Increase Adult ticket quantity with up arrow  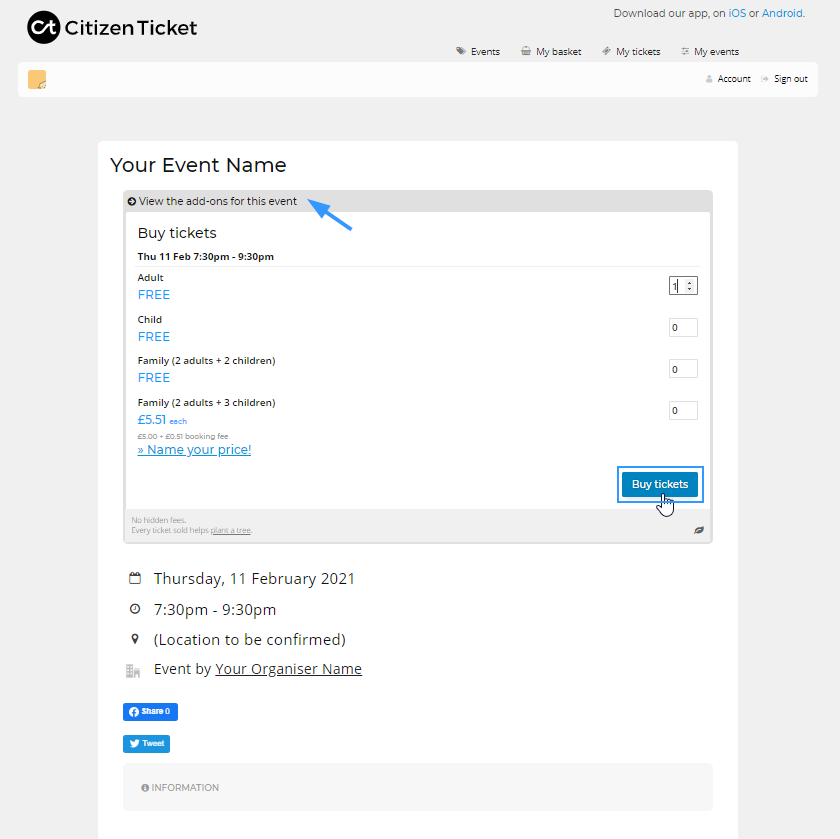(689, 282)
